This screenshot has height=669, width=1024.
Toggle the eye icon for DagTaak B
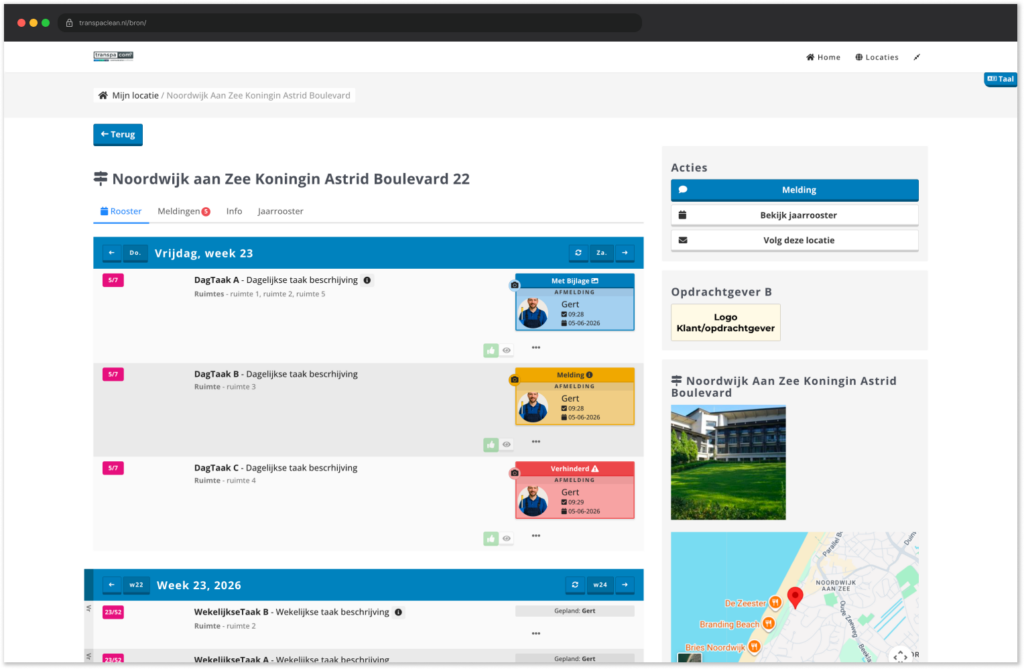[x=506, y=444]
